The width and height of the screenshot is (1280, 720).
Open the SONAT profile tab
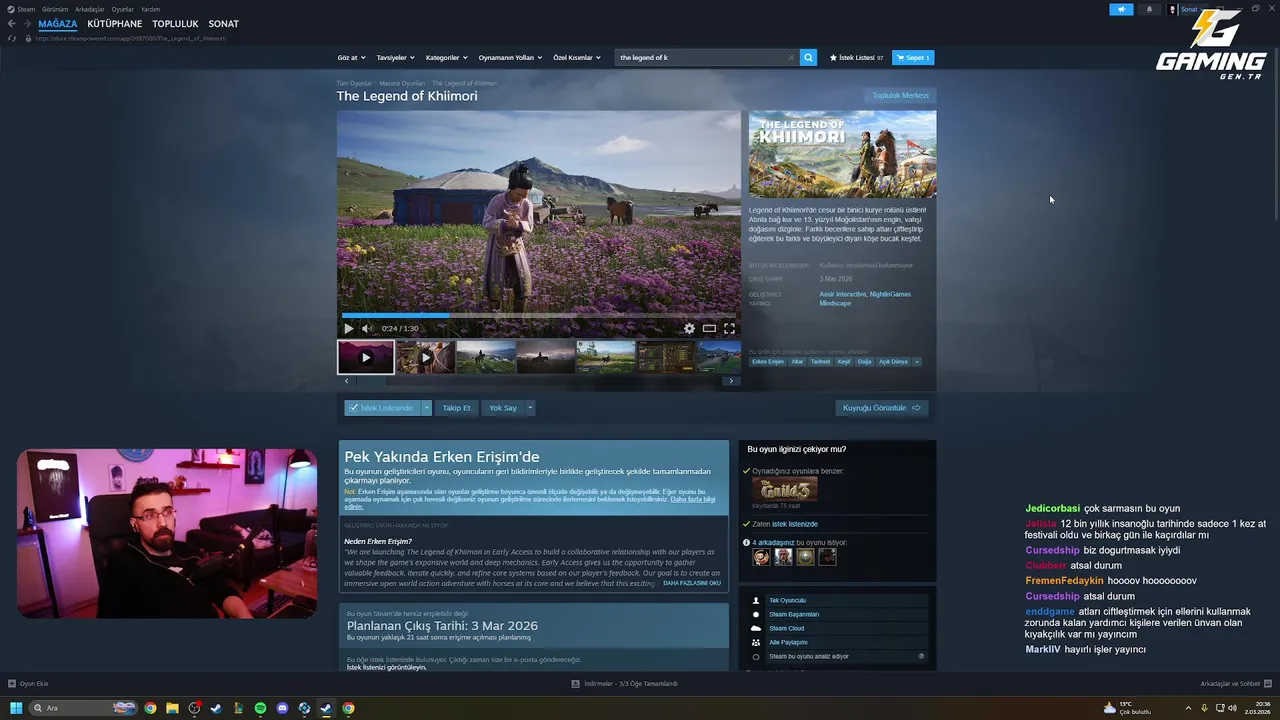(223, 23)
